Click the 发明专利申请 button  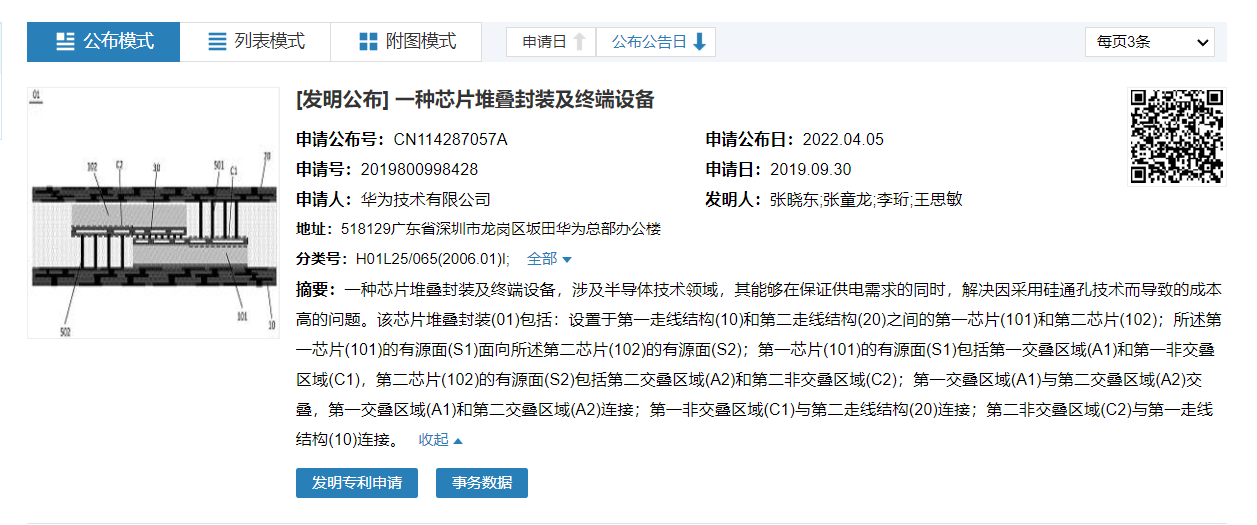pos(356,483)
